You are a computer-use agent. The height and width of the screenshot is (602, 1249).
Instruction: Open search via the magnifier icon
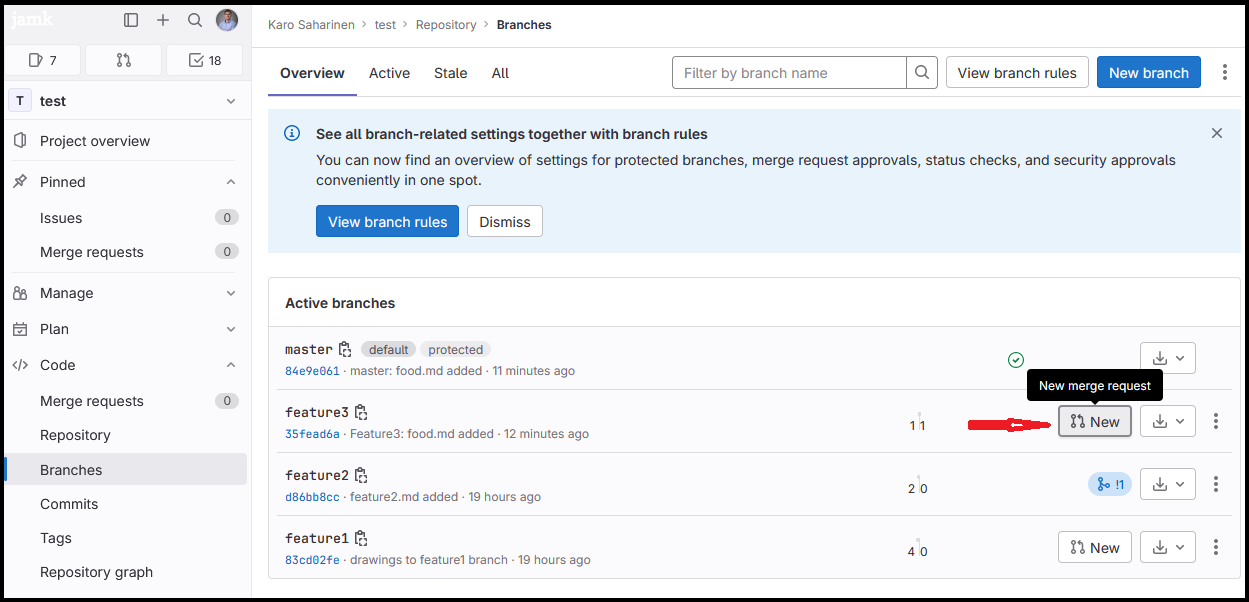[x=195, y=20]
